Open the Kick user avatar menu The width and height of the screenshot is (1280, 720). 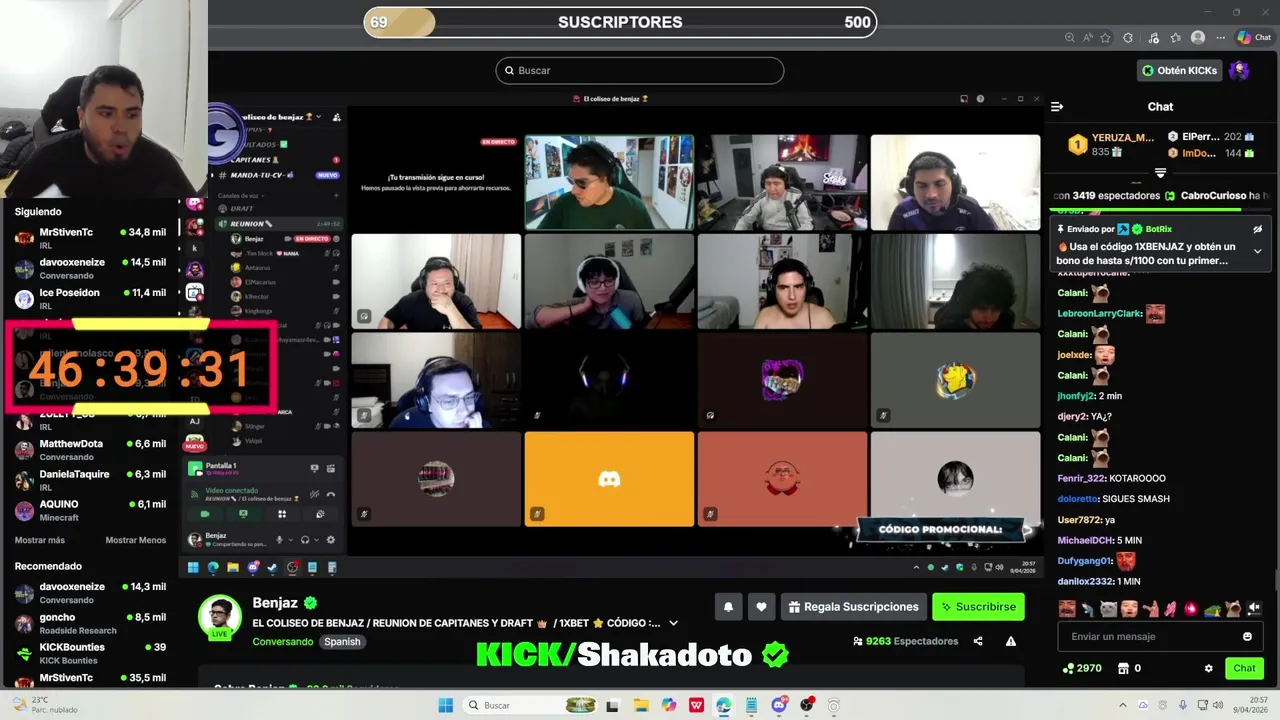click(x=1239, y=71)
